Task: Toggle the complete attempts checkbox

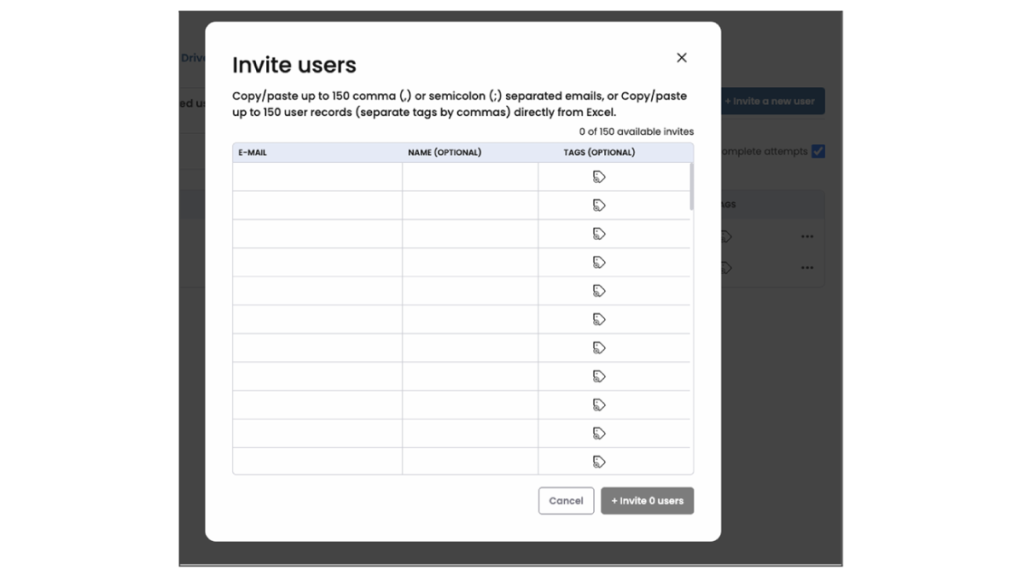Action: 818,152
